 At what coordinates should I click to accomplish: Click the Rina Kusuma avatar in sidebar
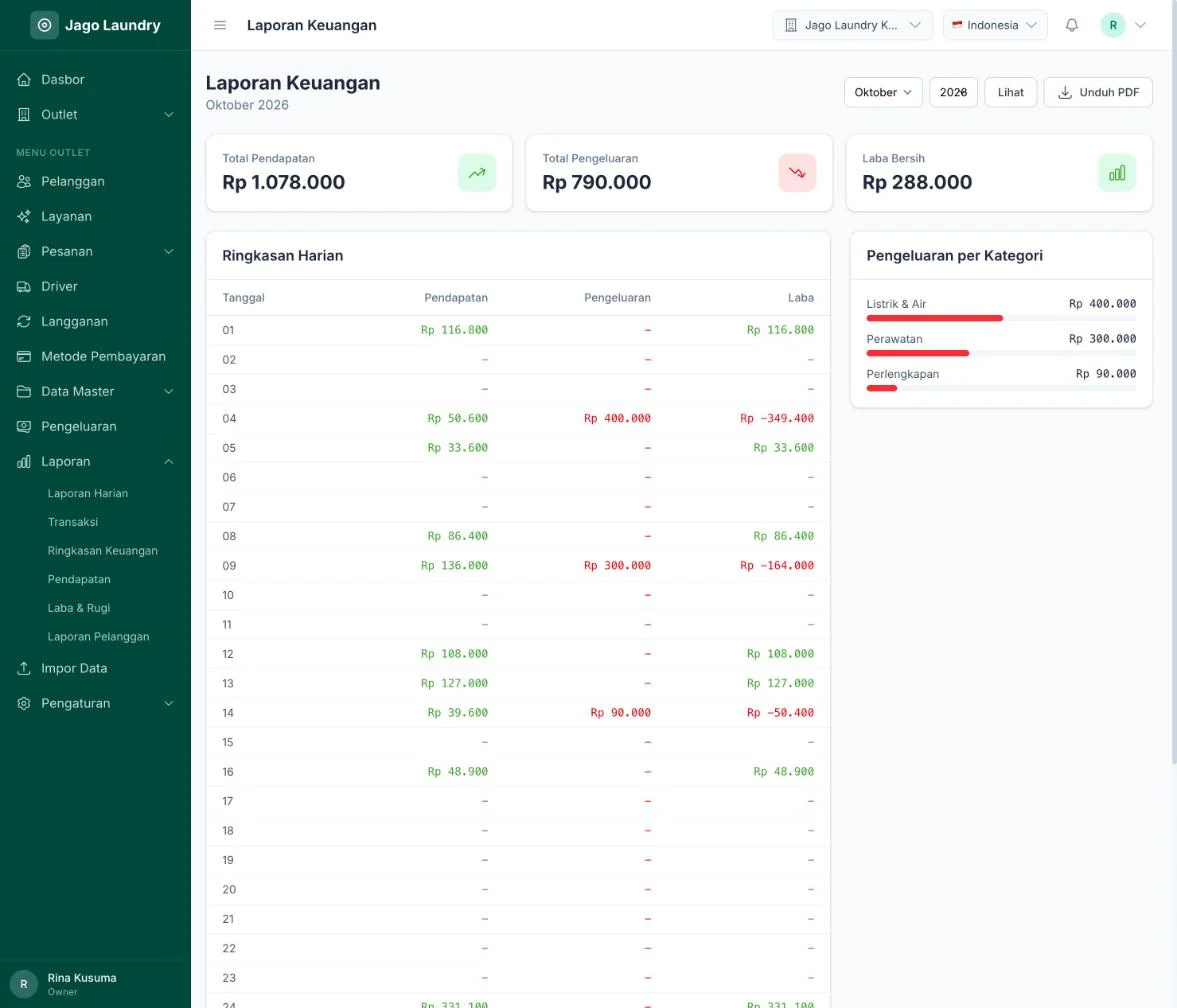(23, 984)
